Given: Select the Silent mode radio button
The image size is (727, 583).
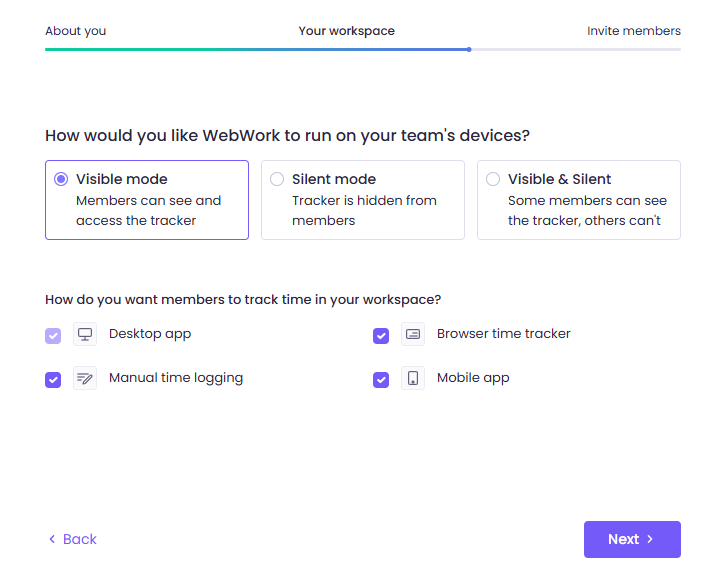Looking at the screenshot, I should coord(277,179).
